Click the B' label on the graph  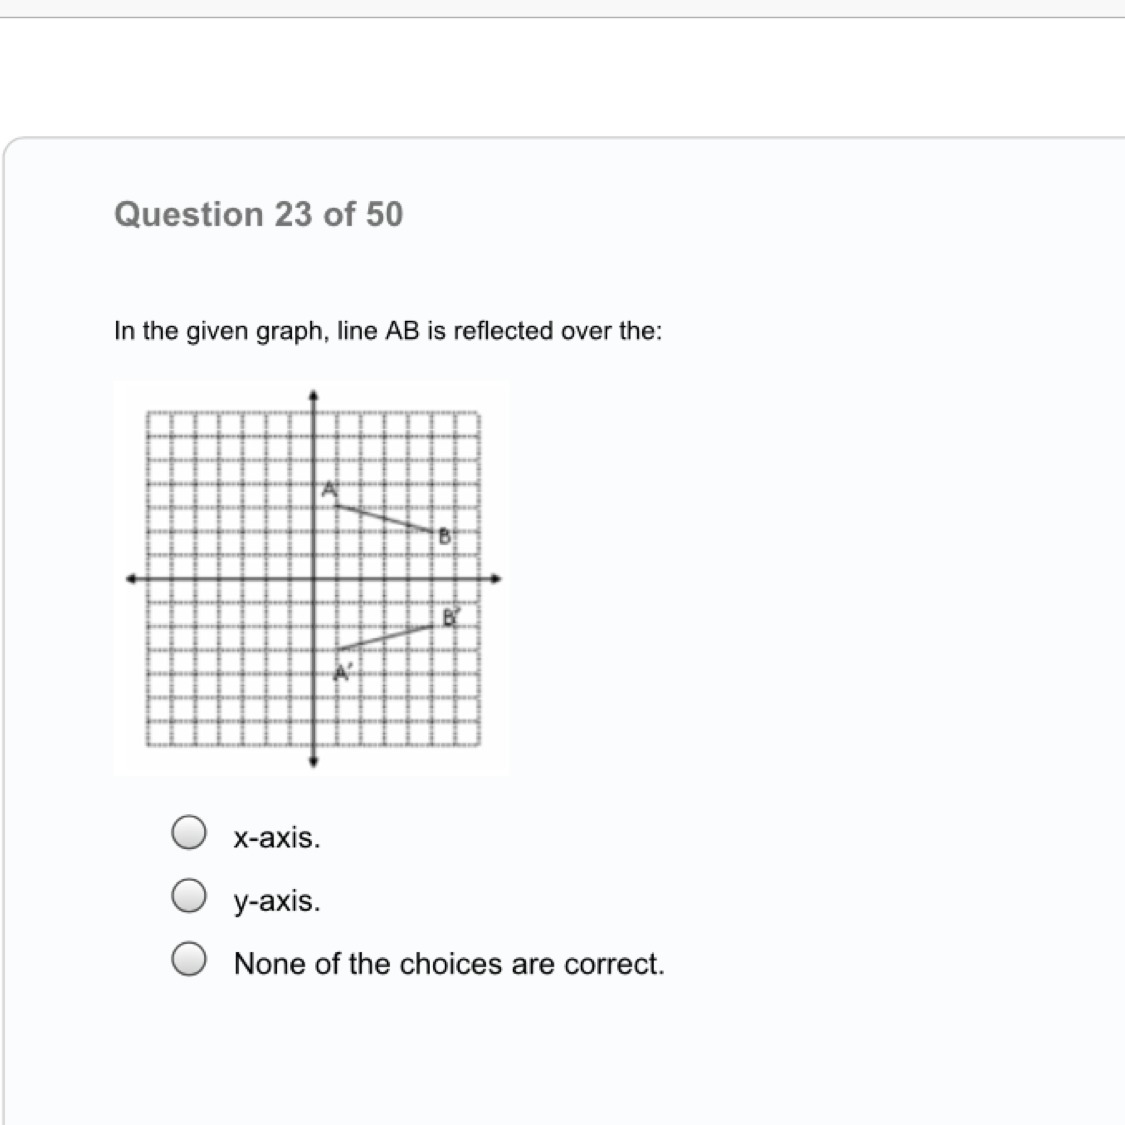tap(450, 617)
